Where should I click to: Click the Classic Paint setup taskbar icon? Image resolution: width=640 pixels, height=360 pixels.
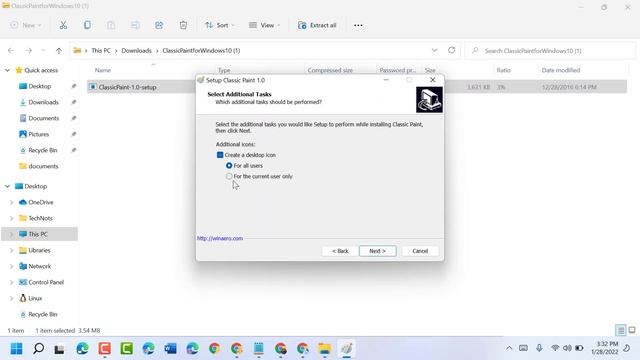(347, 349)
